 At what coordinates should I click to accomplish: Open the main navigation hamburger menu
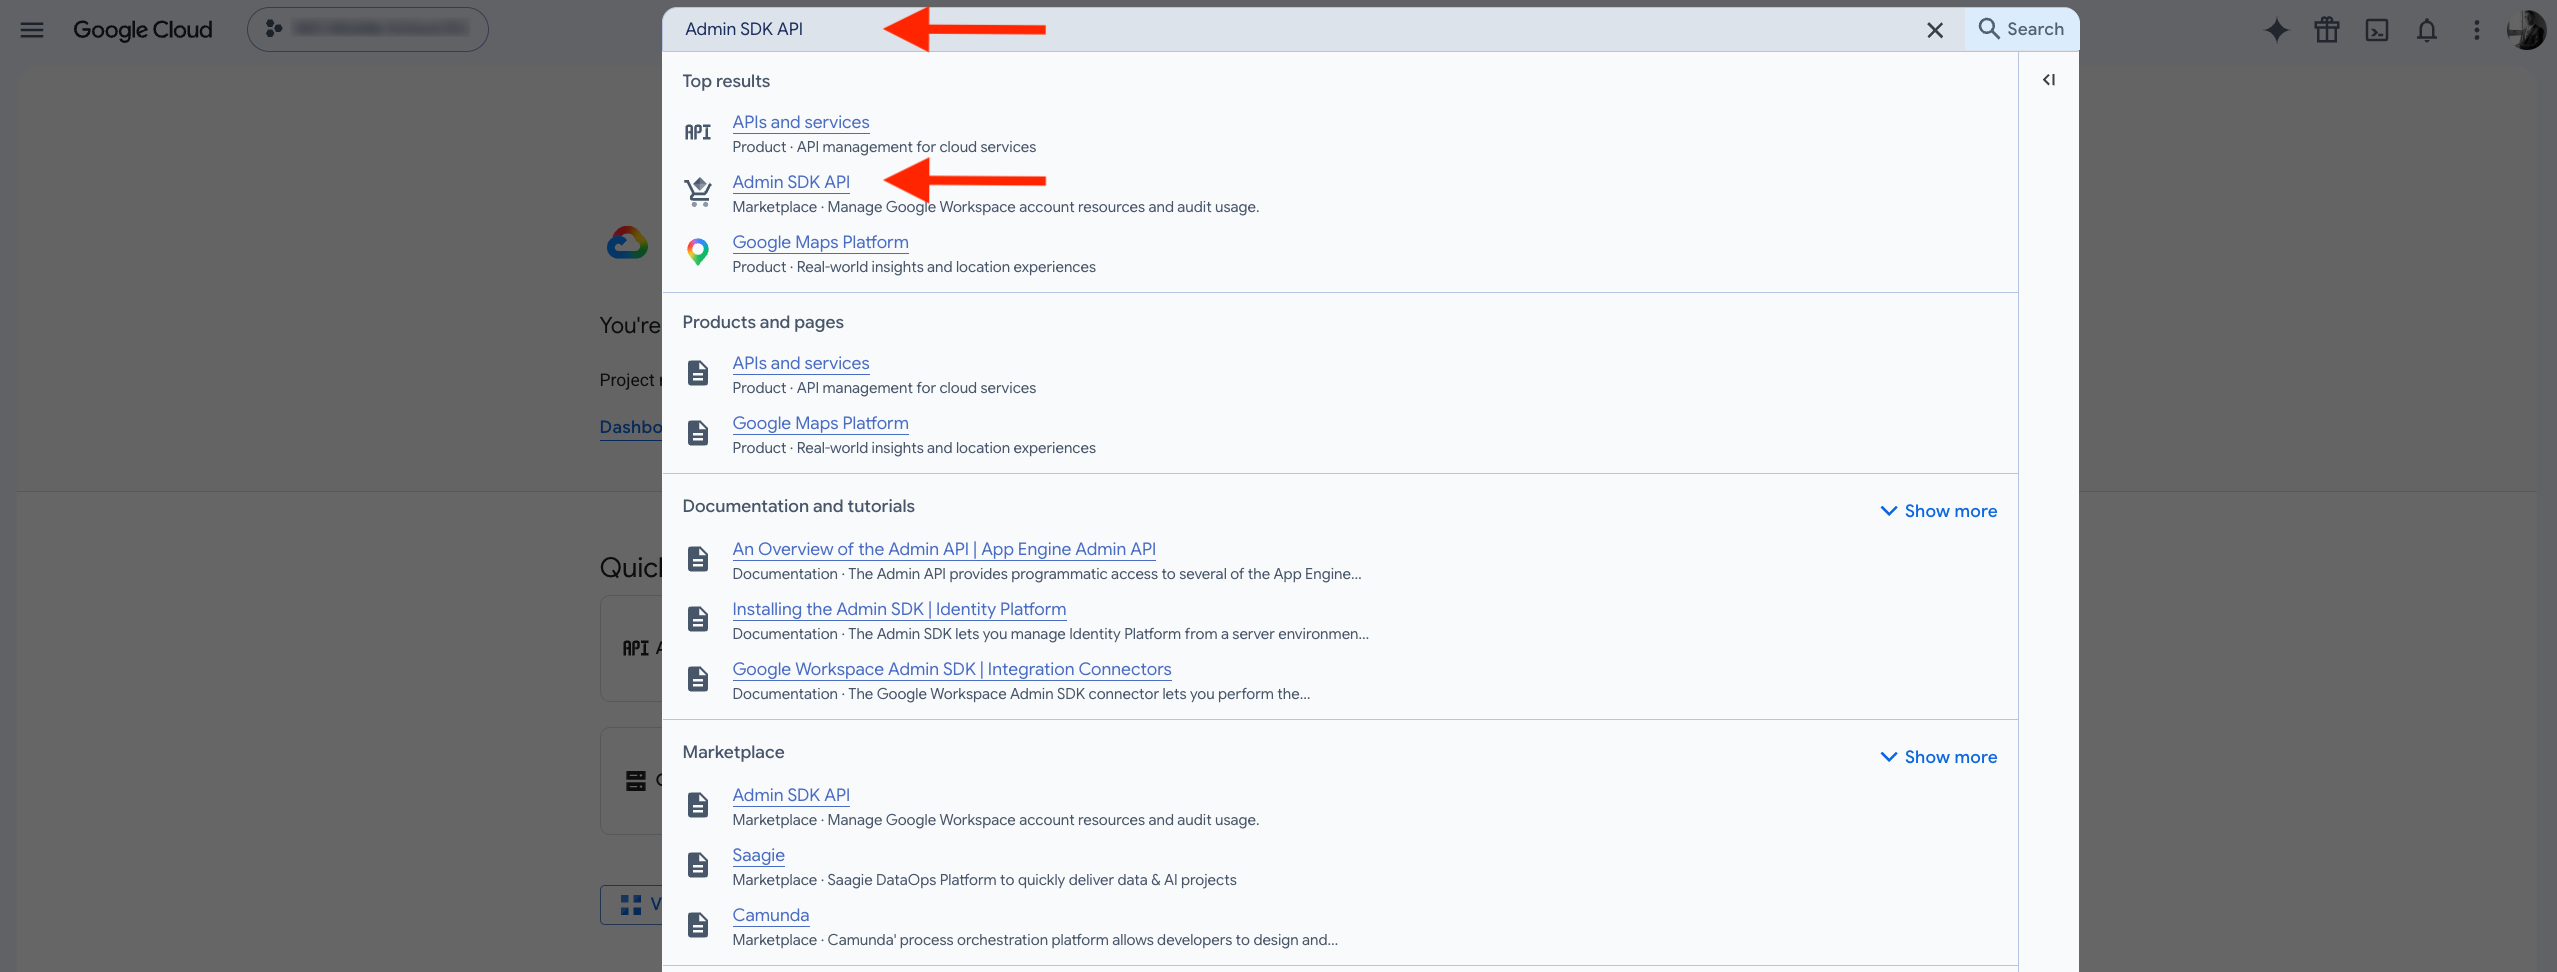[x=32, y=29]
